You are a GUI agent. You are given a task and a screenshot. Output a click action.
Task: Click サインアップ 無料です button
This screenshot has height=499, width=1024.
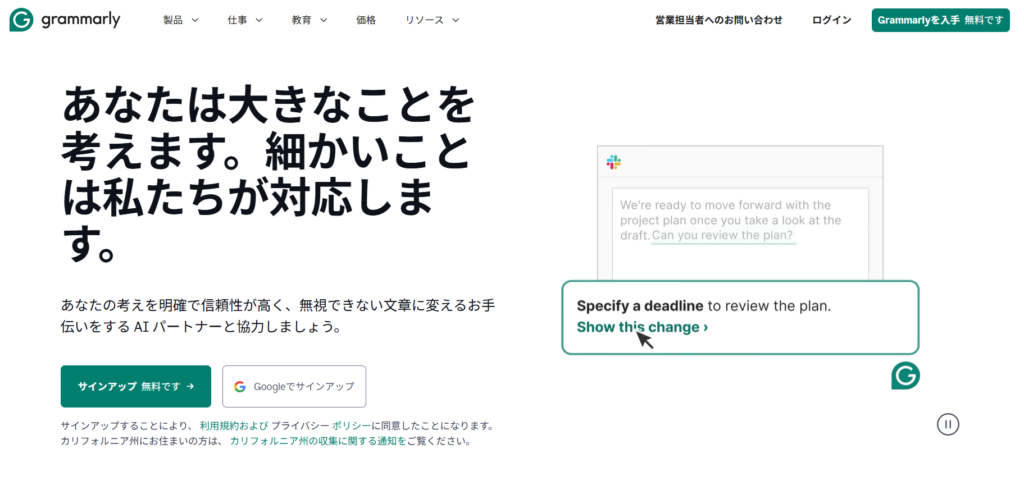pos(136,386)
